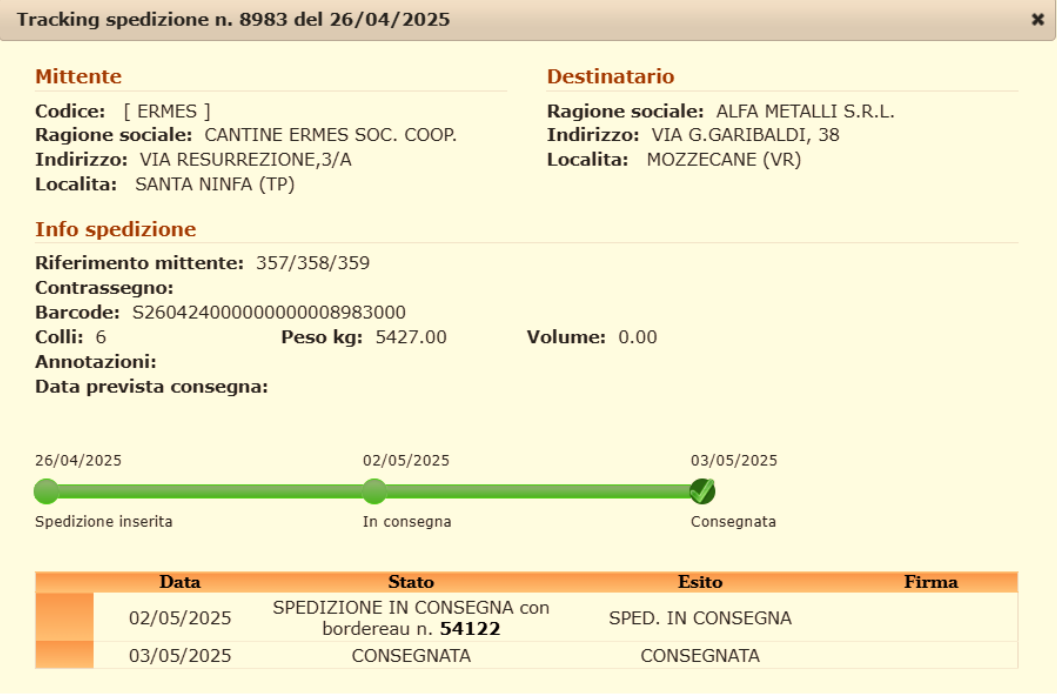Select the CONSEGNATA status in last row
1057x695 pixels.
(x=411, y=656)
